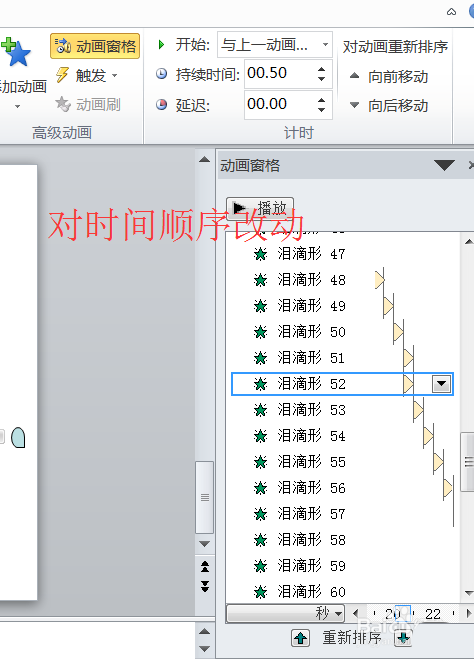Click slide area scroll up arrow
Viewport: 474px width, 659px height.
[x=205, y=159]
